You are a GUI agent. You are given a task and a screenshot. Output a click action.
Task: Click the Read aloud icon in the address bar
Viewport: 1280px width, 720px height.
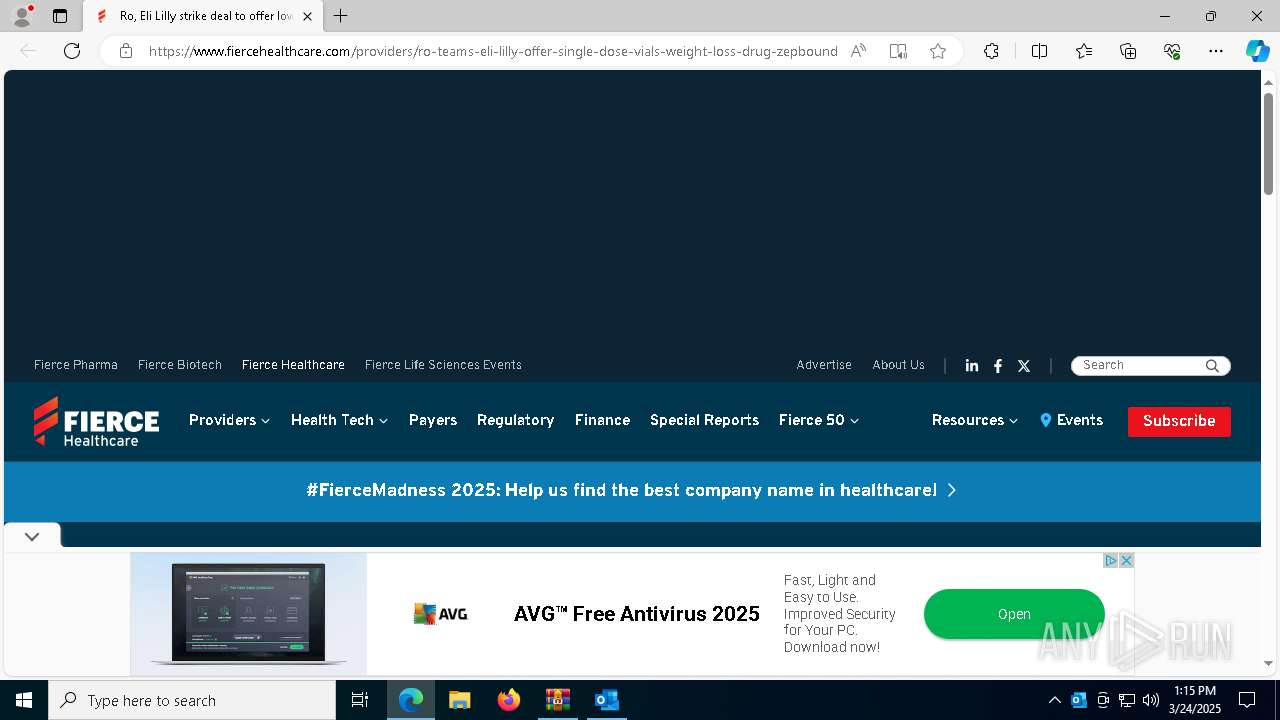(x=858, y=51)
